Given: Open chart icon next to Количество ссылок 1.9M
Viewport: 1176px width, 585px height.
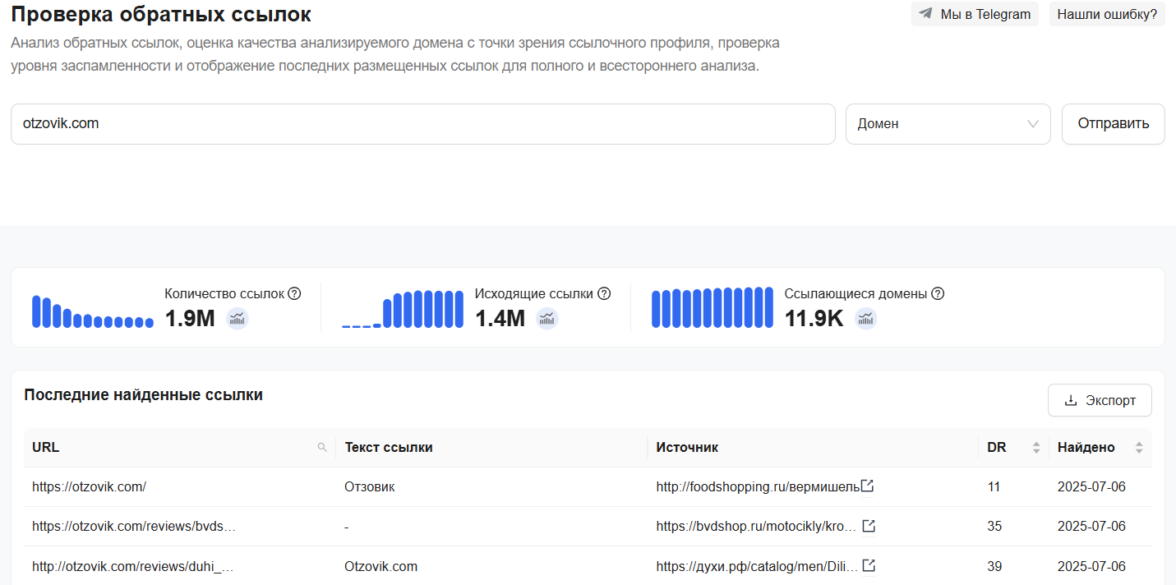Looking at the screenshot, I should pos(237,318).
